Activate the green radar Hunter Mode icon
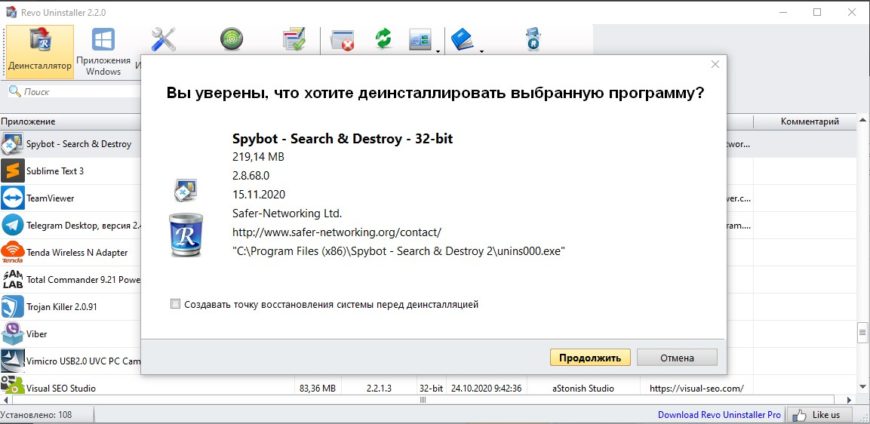Viewport: 870px width, 424px height. [232, 40]
